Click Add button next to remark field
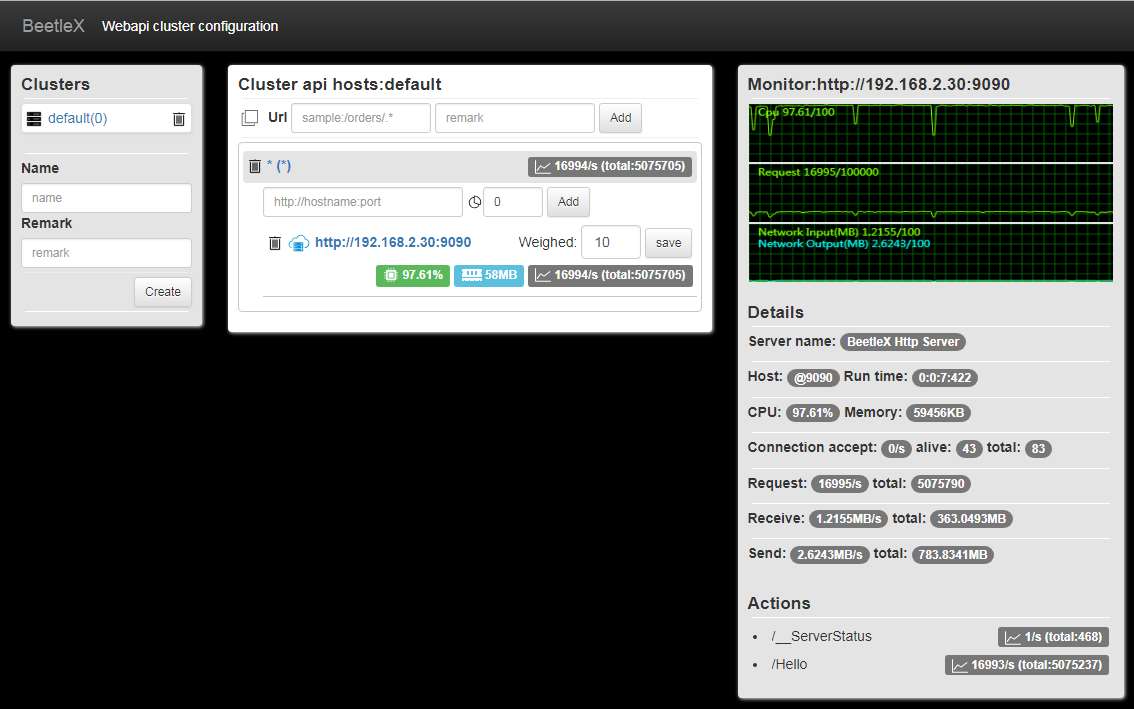 click(x=621, y=118)
